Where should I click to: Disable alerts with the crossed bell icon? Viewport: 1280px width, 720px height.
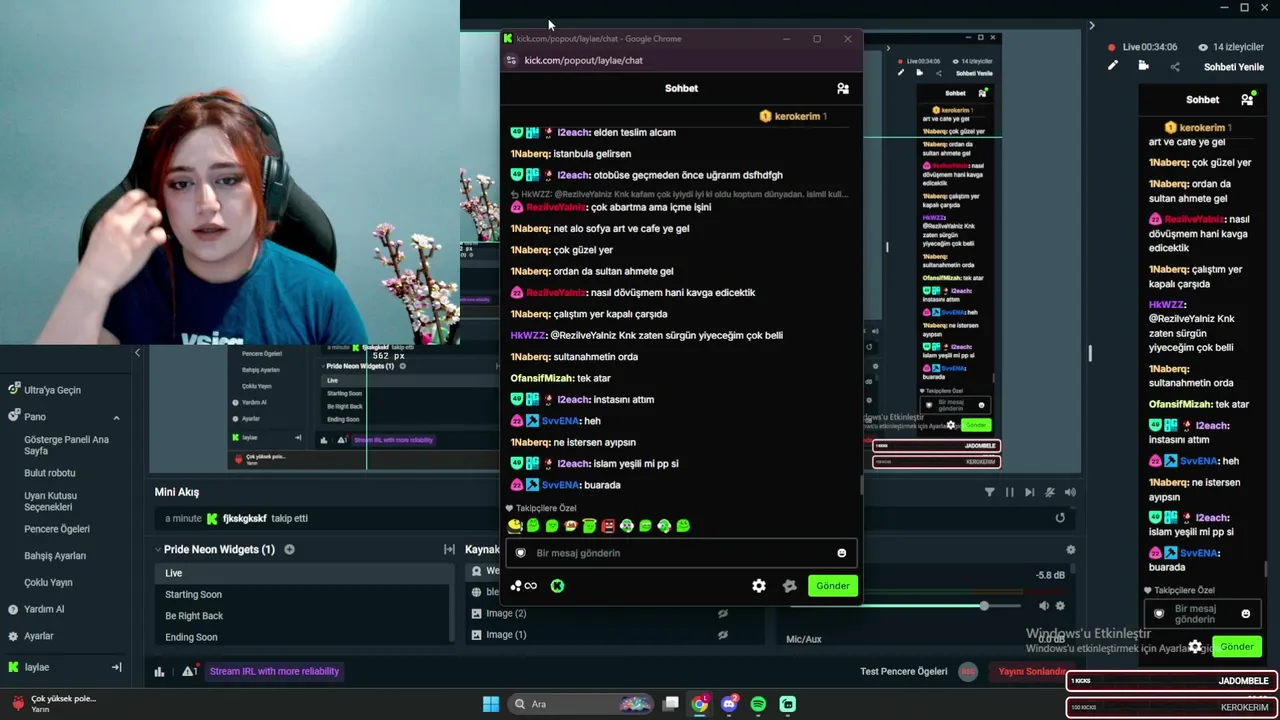[1050, 492]
